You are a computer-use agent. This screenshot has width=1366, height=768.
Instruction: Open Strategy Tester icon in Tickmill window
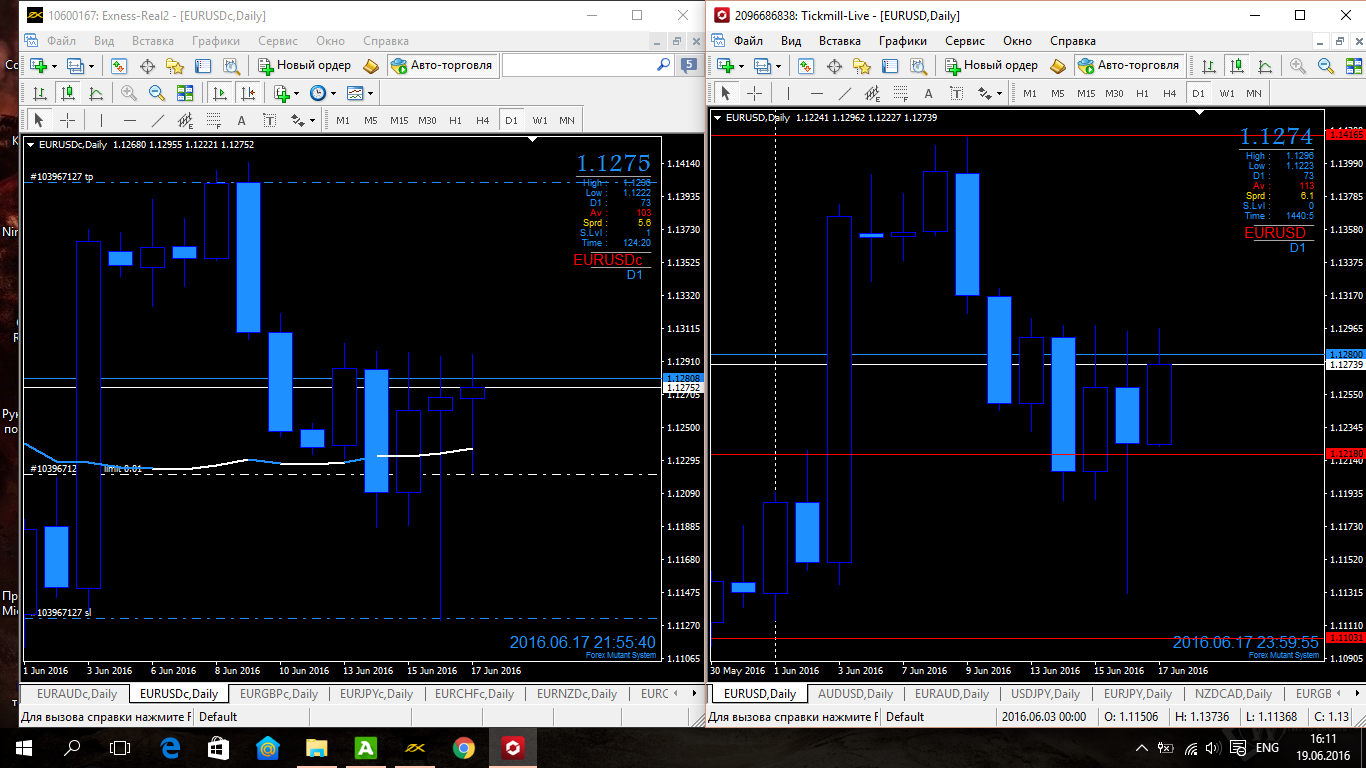click(917, 66)
